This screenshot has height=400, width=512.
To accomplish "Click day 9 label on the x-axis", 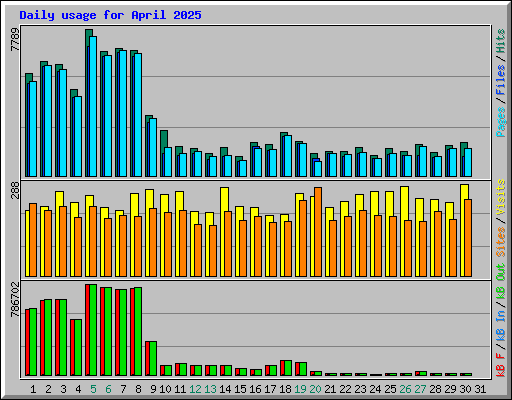I will tap(153, 389).
